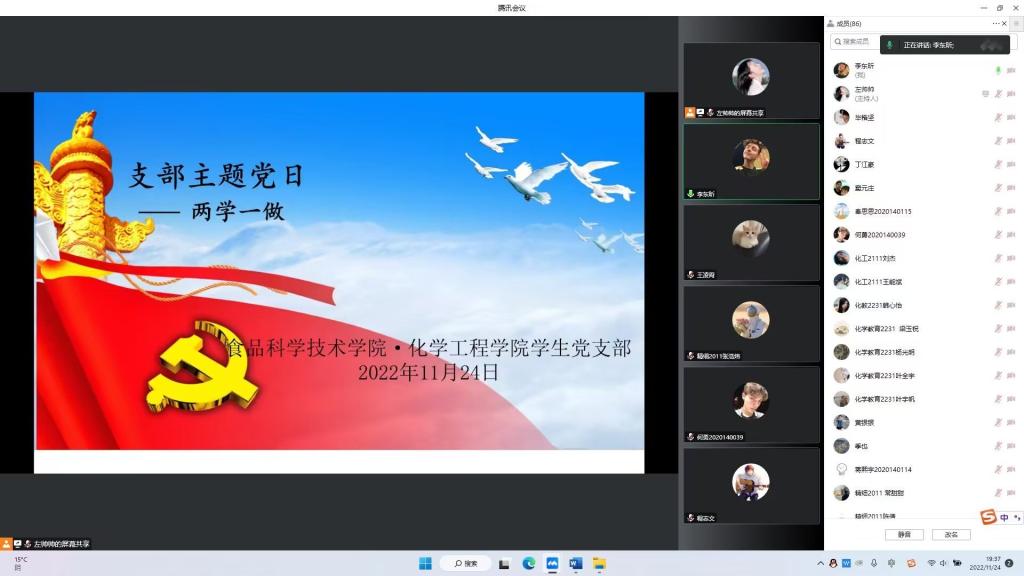Image resolution: width=1024 pixels, height=576 pixels.
Task: Click the Sogou input method S icon
Action: (x=988, y=517)
